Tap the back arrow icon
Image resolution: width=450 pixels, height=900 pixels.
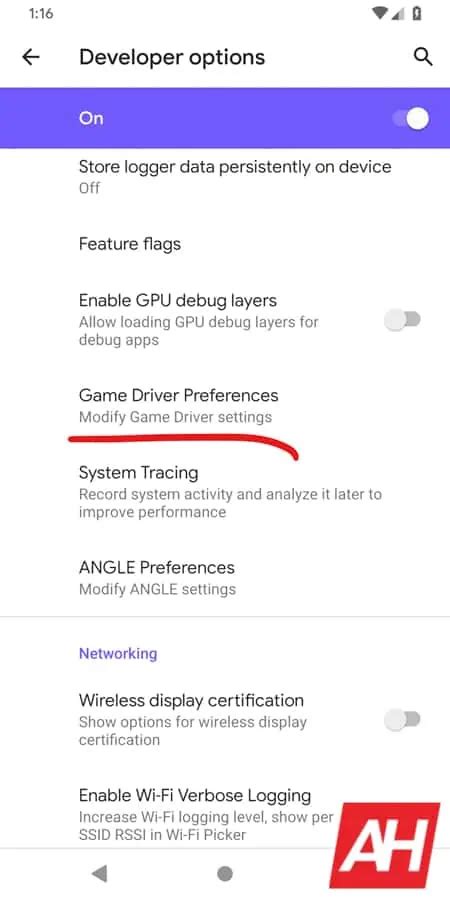pos(30,57)
